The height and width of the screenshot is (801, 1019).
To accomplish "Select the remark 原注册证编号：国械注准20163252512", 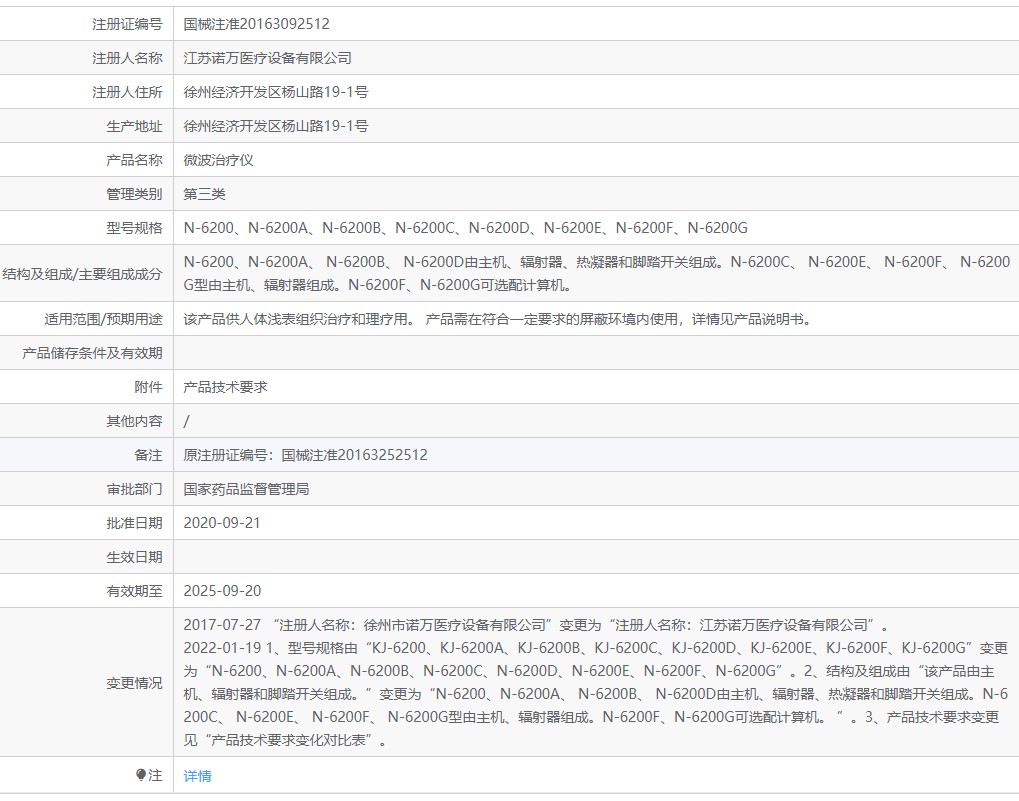I will pyautogui.click(x=305, y=455).
